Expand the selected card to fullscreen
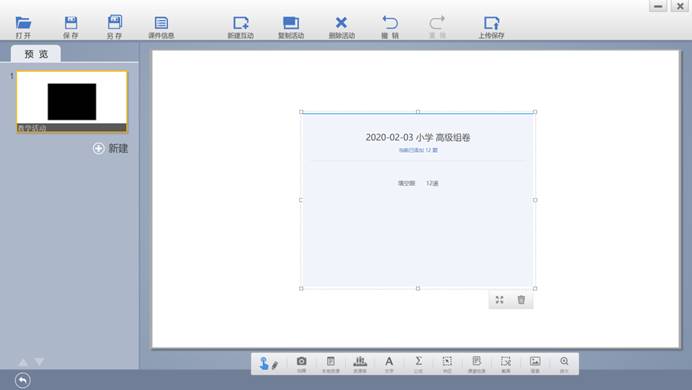The height and width of the screenshot is (390, 692). click(499, 300)
